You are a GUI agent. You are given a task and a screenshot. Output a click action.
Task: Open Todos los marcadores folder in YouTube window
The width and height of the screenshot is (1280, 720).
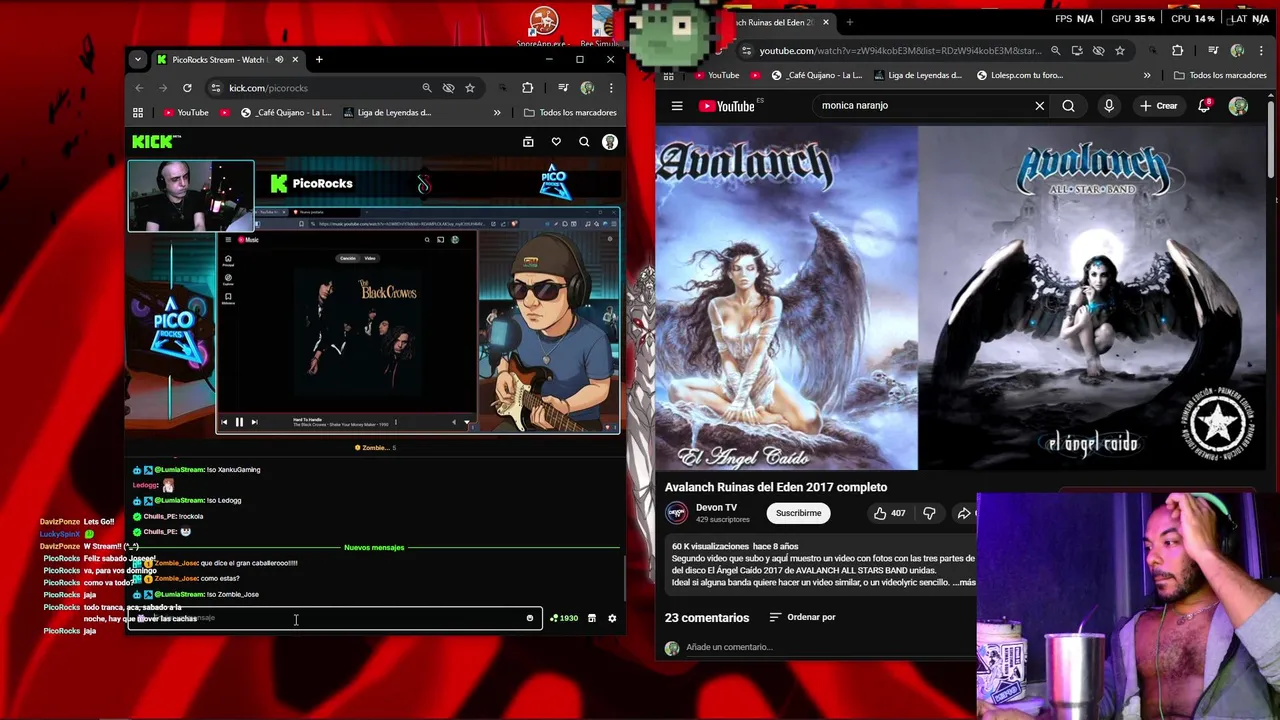click(1220, 75)
